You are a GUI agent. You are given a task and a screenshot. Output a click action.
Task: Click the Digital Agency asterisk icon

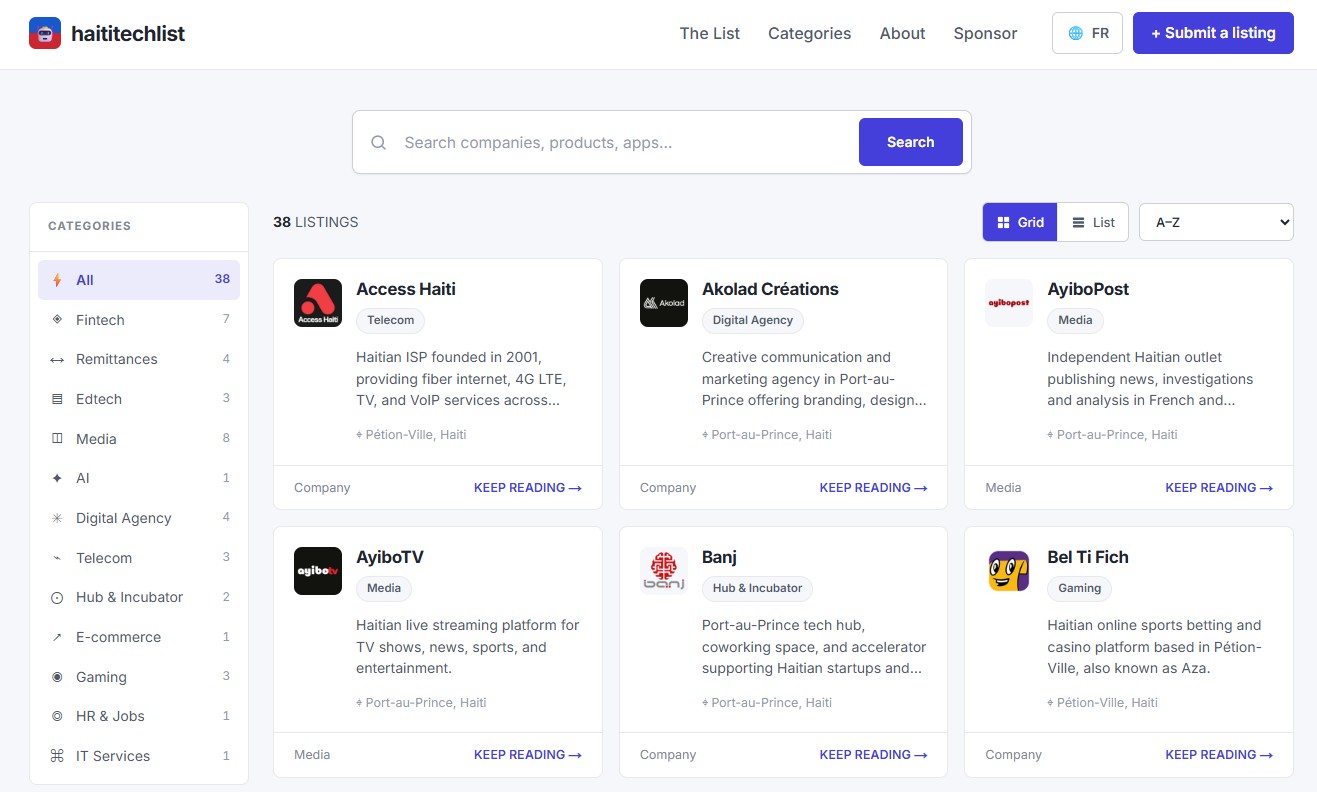tap(57, 518)
